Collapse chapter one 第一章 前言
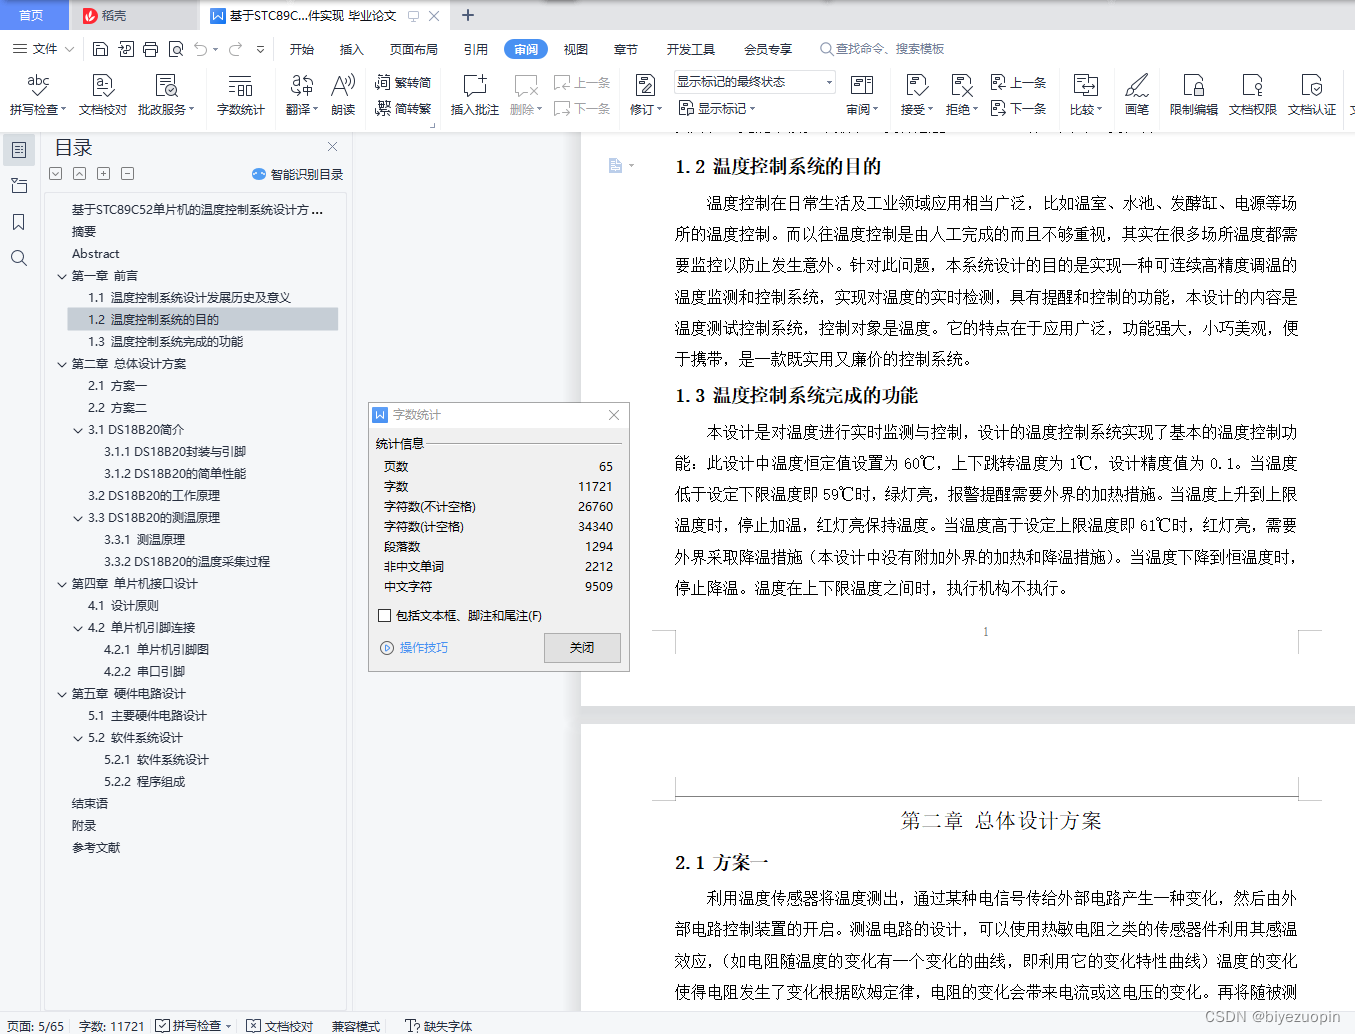This screenshot has width=1355, height=1034. tap(62, 276)
